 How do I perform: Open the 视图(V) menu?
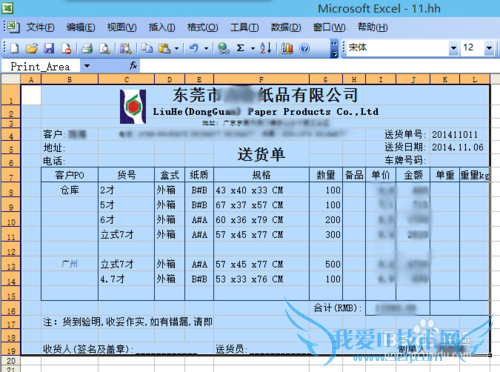coord(122,27)
